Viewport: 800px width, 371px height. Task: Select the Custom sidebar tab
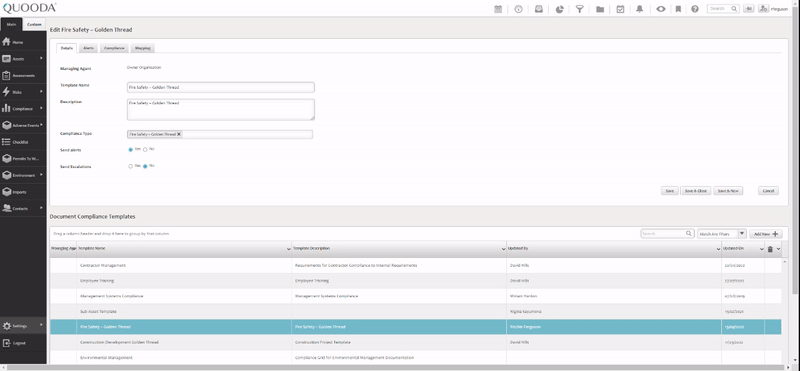point(34,24)
